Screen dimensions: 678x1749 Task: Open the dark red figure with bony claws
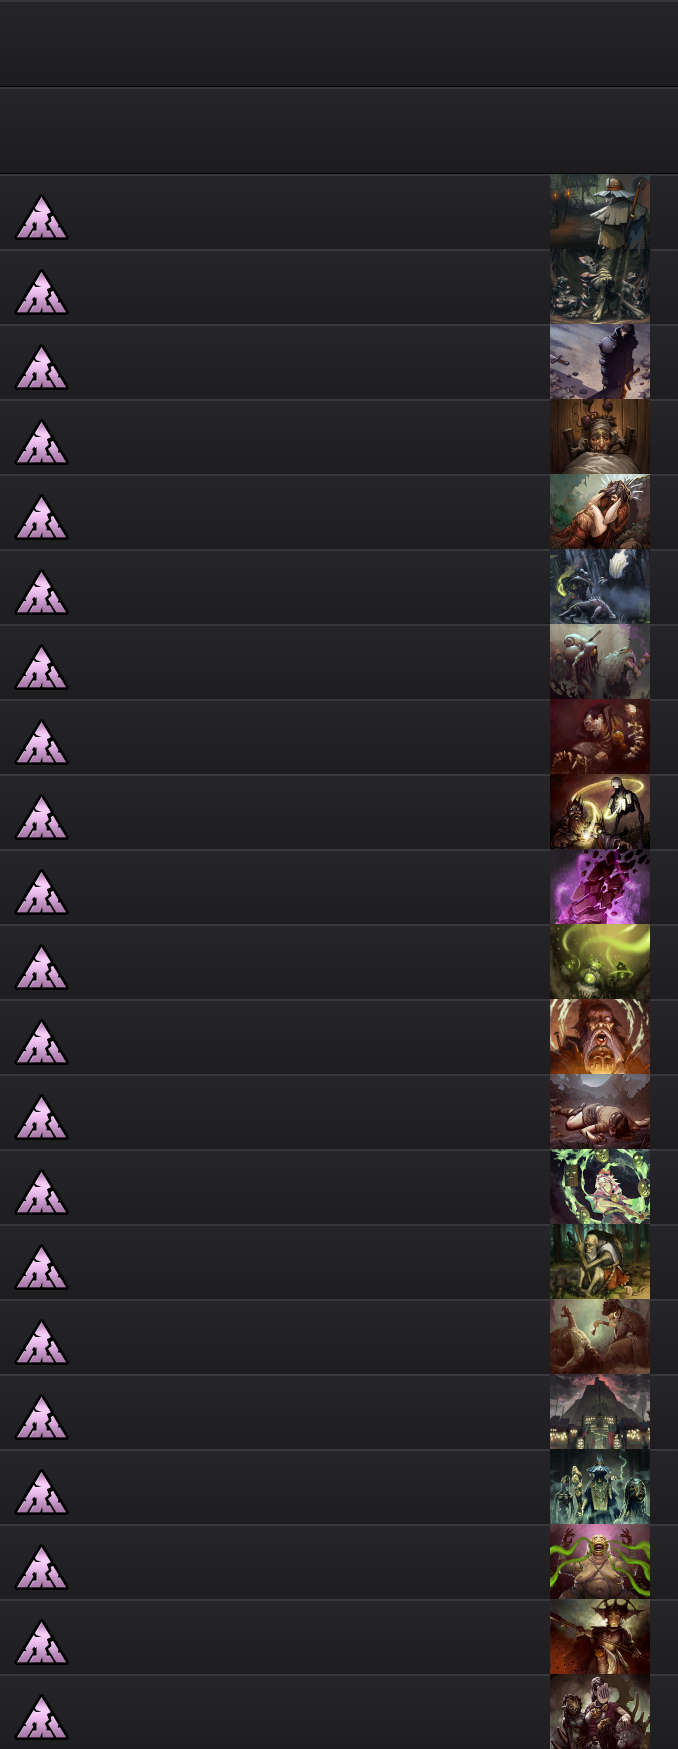600,737
